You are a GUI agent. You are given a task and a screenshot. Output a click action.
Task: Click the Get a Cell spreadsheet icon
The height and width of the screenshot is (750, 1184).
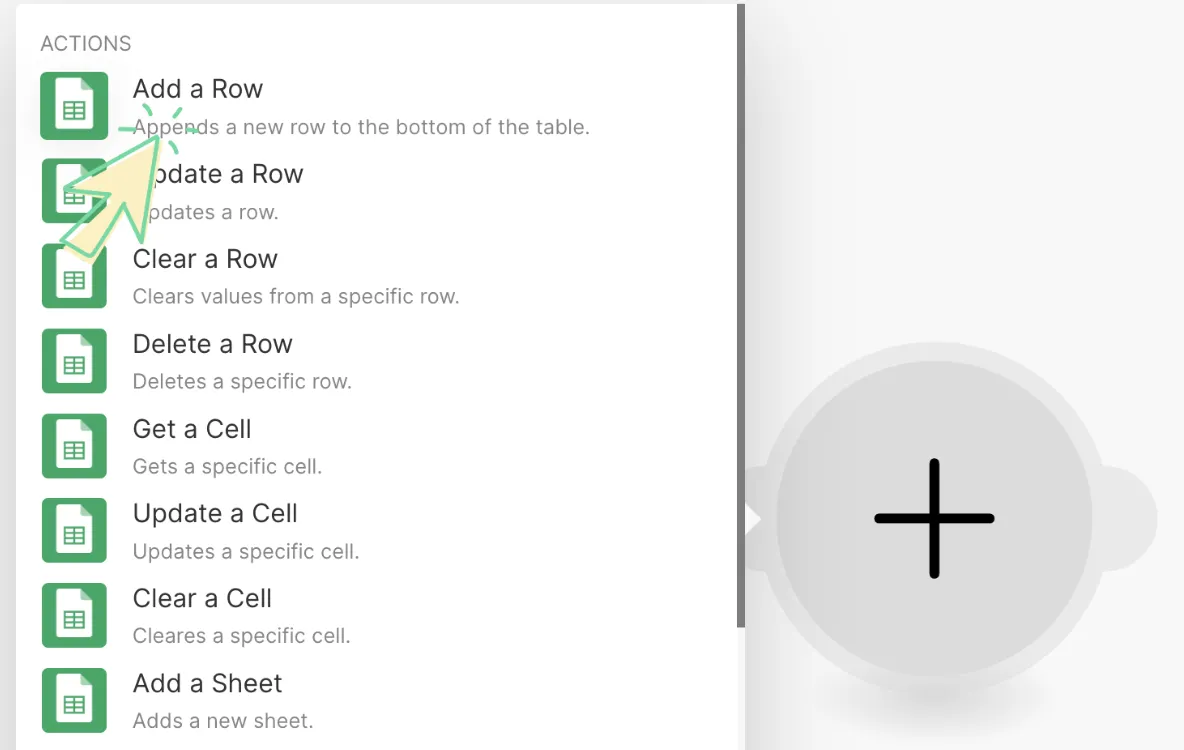pyautogui.click(x=74, y=445)
